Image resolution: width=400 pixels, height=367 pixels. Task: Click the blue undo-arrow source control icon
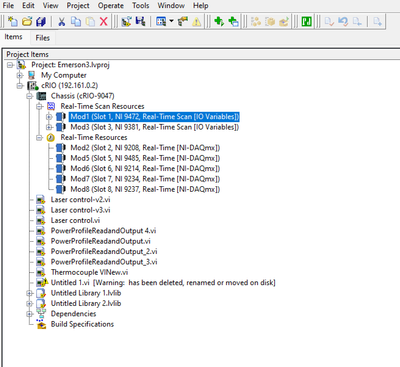pos(343,22)
